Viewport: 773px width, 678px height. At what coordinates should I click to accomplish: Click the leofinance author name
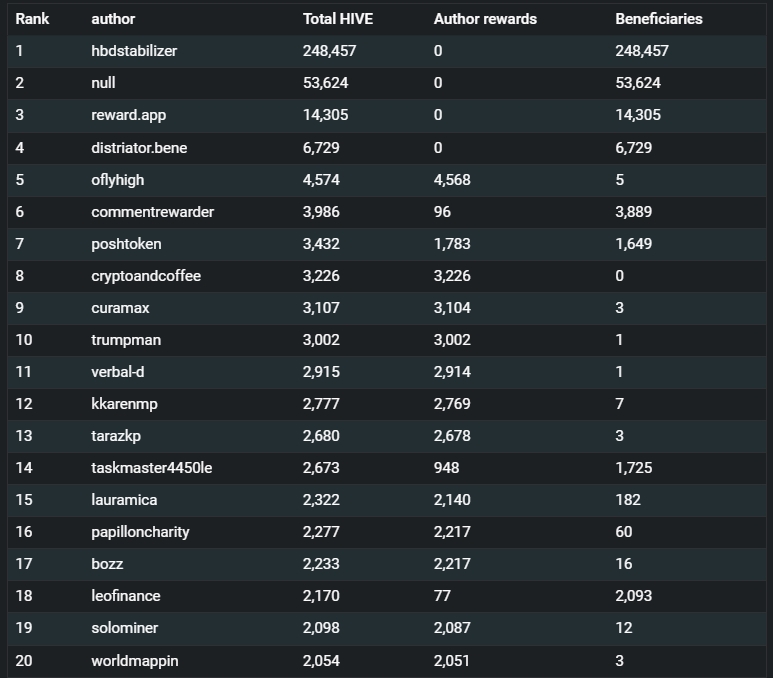126,596
